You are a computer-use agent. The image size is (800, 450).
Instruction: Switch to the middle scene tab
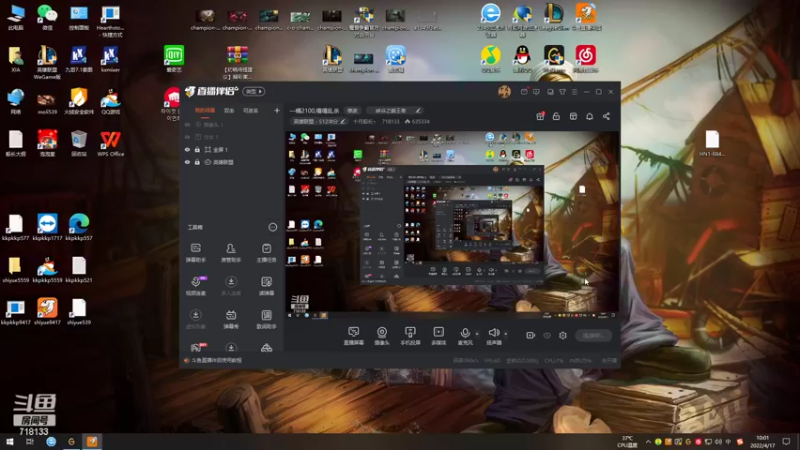pyautogui.click(x=229, y=110)
